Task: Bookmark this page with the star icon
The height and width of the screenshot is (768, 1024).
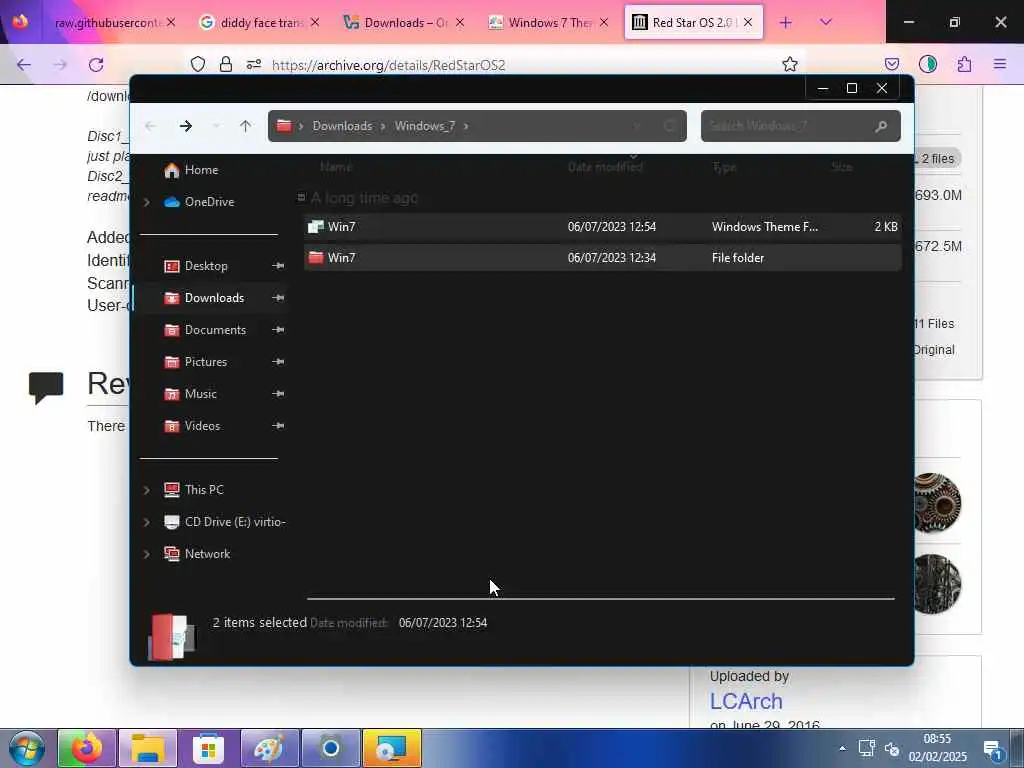Action: [x=790, y=64]
